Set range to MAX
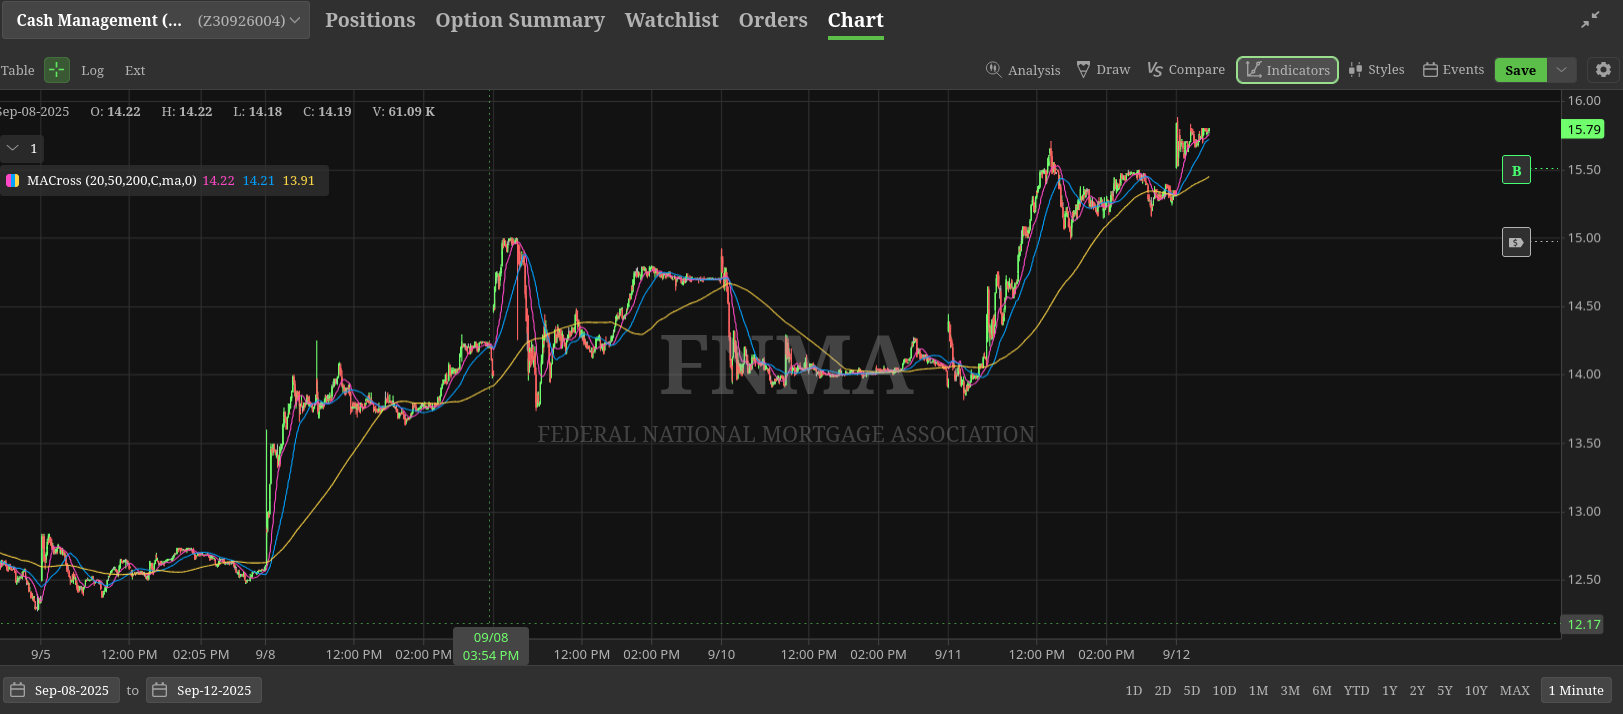The image size is (1623, 714). click(x=1515, y=691)
